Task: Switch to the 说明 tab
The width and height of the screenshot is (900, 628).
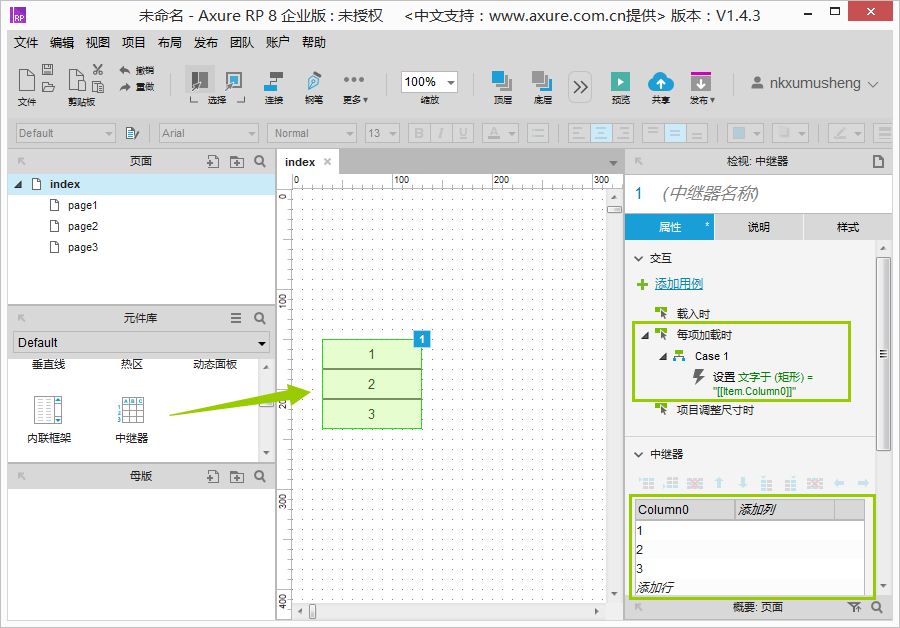Action: click(758, 227)
